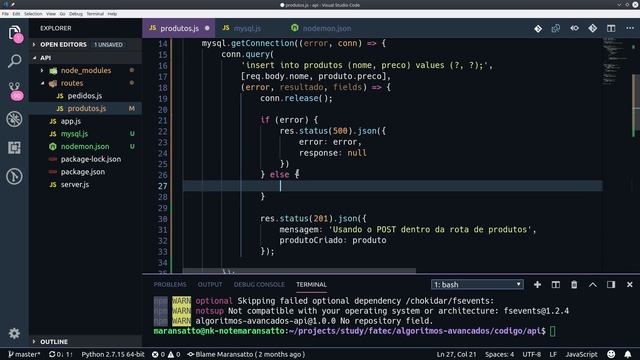Click the compare file revisions icon
640x360 pixels.
[556, 29]
